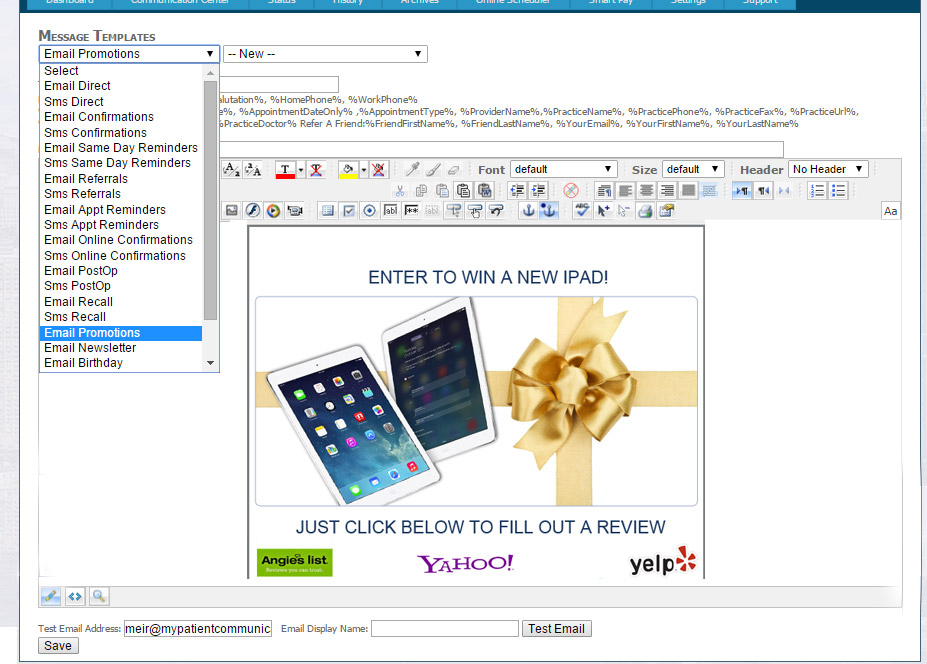
Task: Toggle align right
Action: (667, 190)
